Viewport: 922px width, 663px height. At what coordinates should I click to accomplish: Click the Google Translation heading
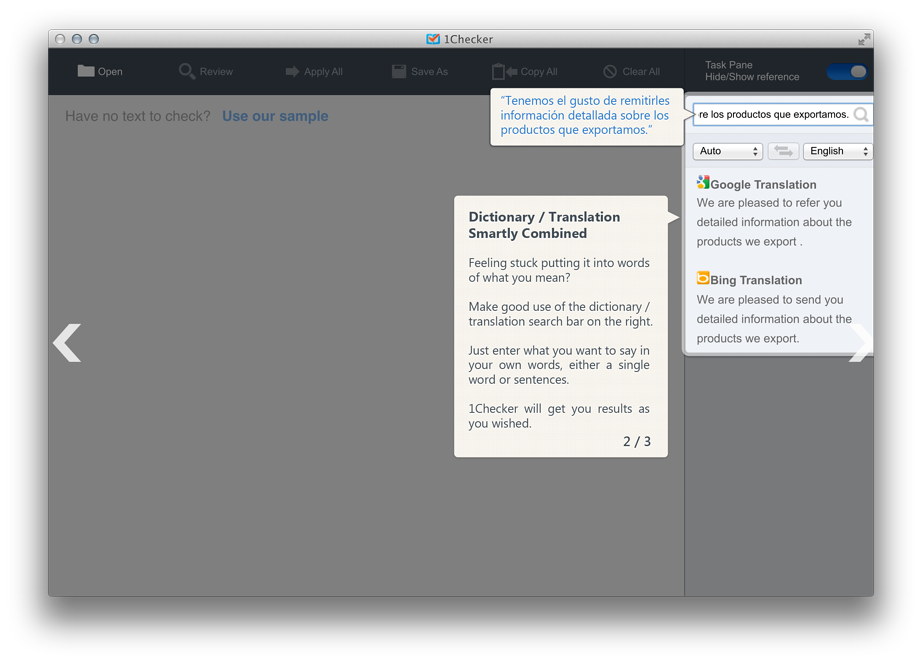click(x=763, y=185)
